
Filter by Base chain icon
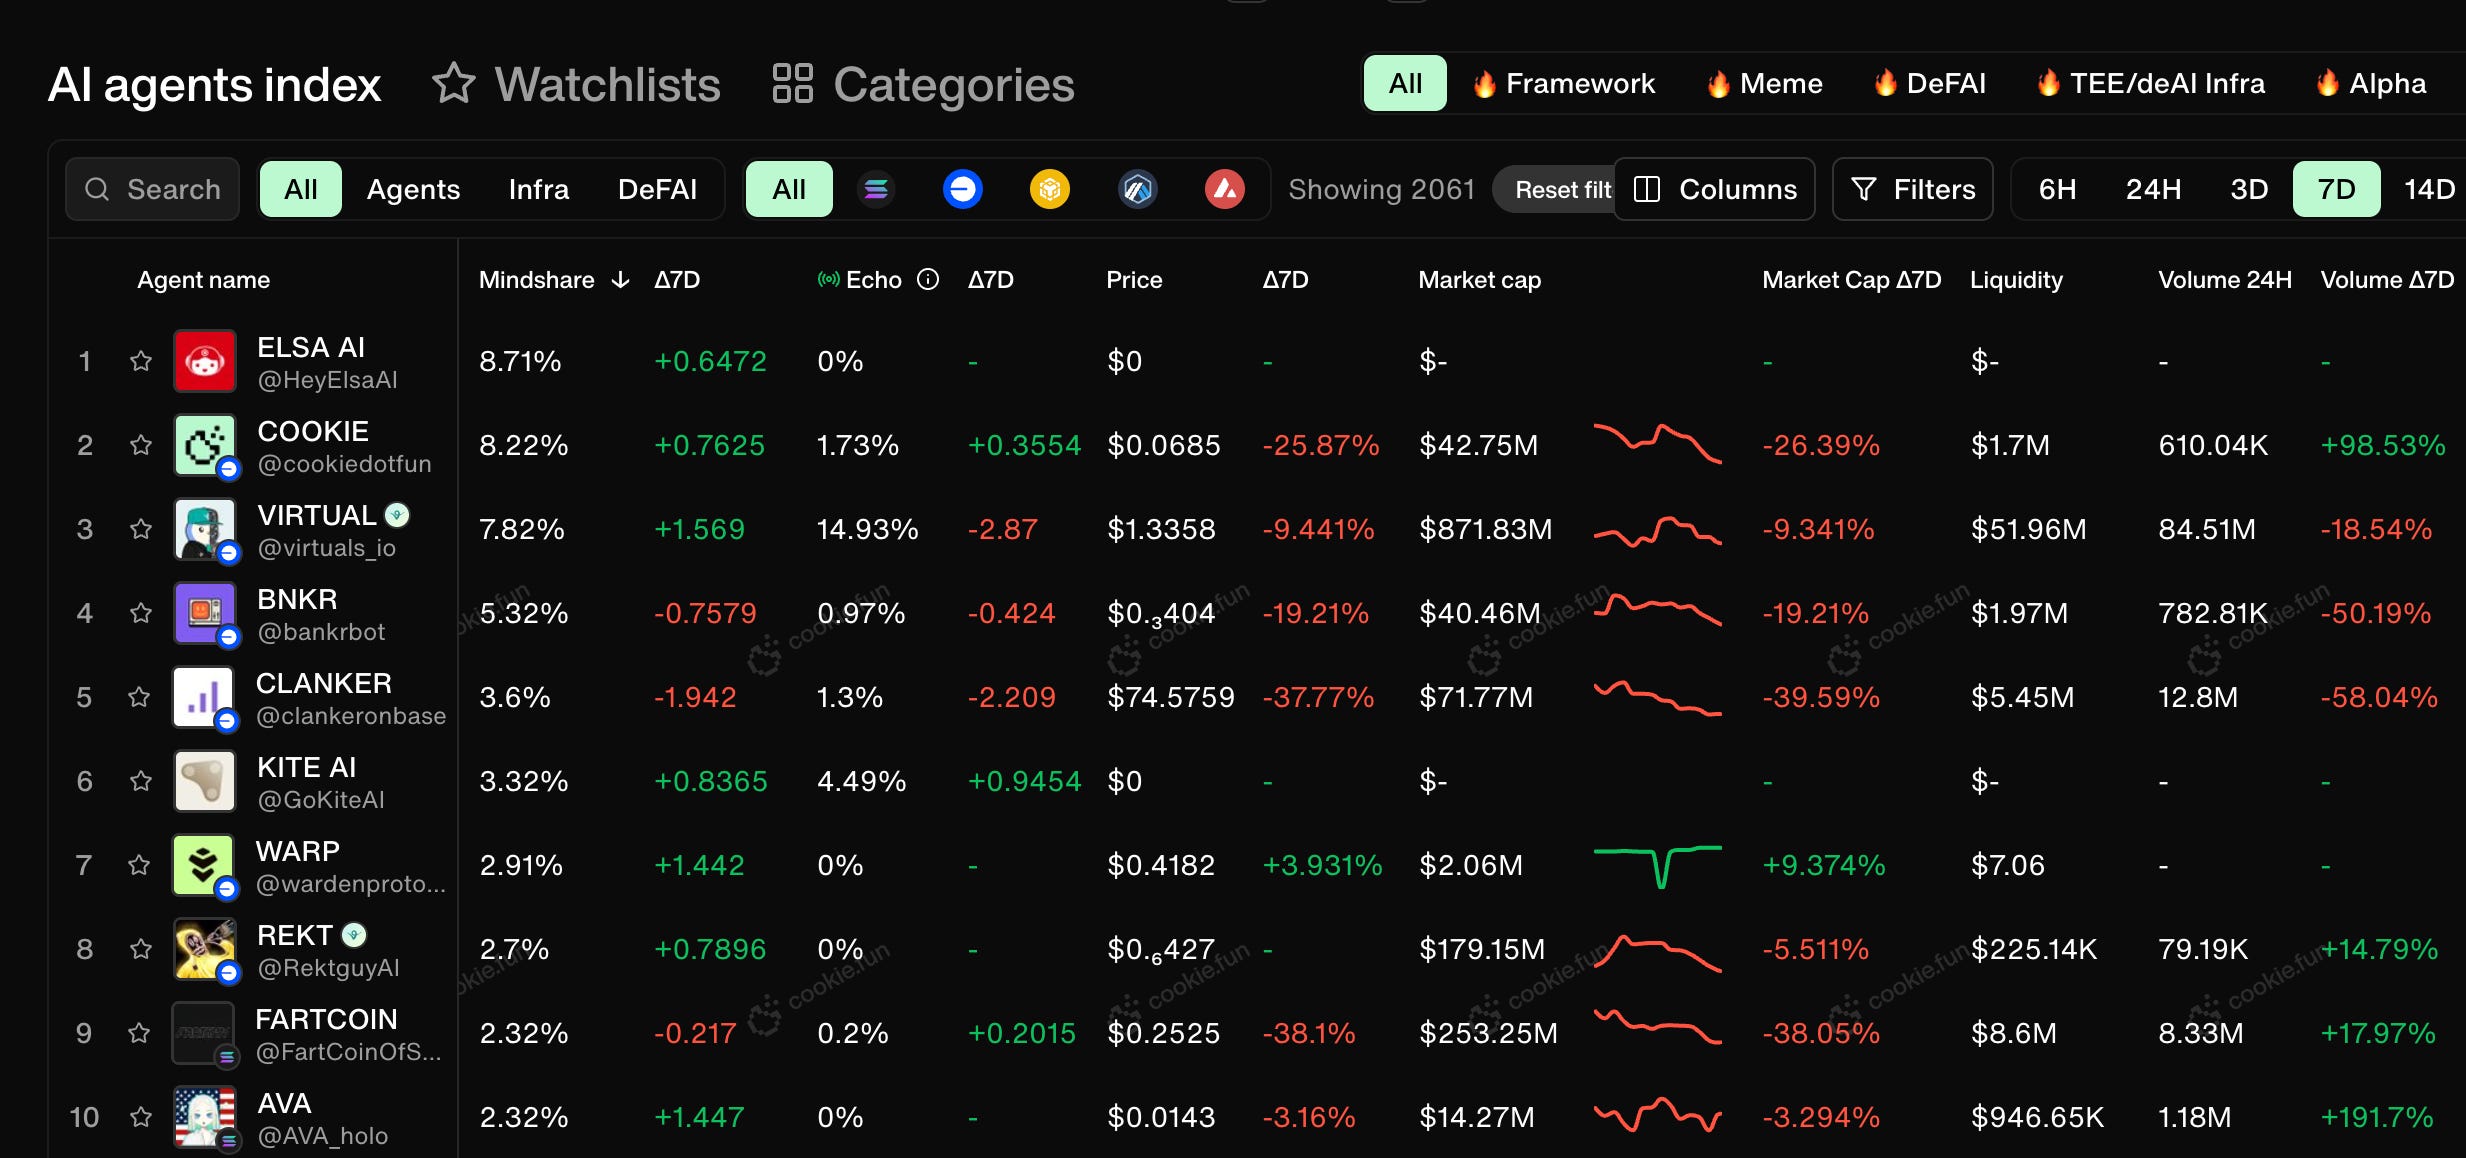962,189
